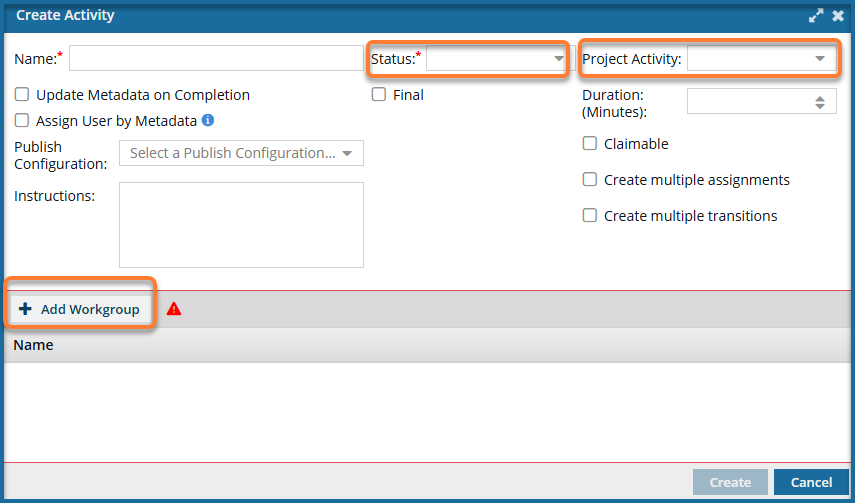Screen dimensions: 855x503
Task: Click the Name column header
Action: pos(33,345)
